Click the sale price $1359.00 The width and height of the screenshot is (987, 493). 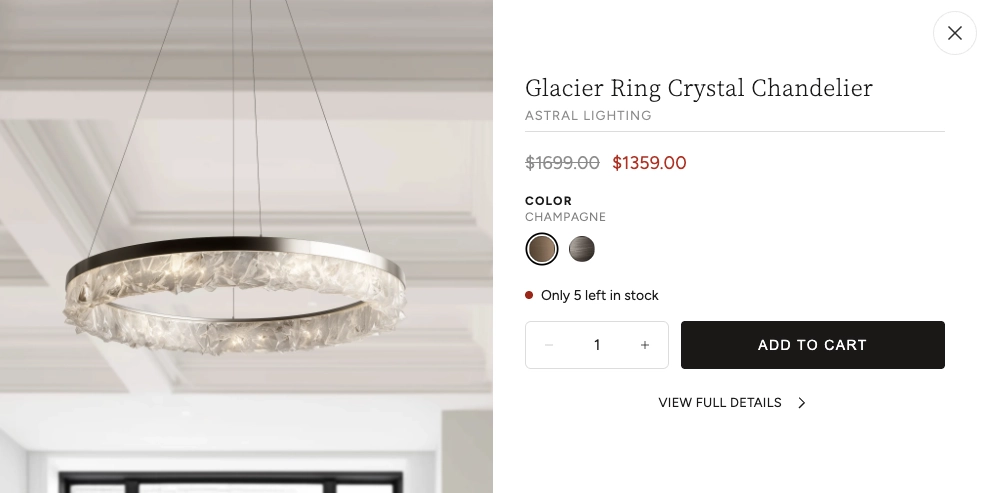tap(649, 163)
